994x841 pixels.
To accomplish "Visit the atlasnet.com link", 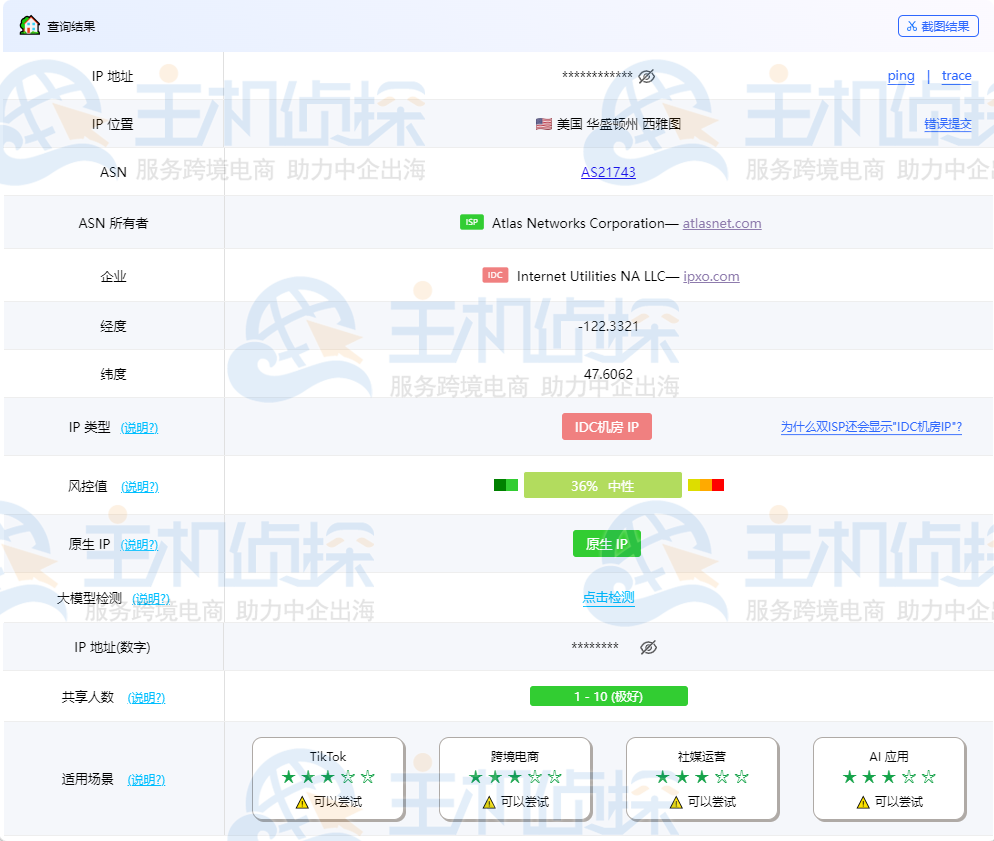I will 721,223.
